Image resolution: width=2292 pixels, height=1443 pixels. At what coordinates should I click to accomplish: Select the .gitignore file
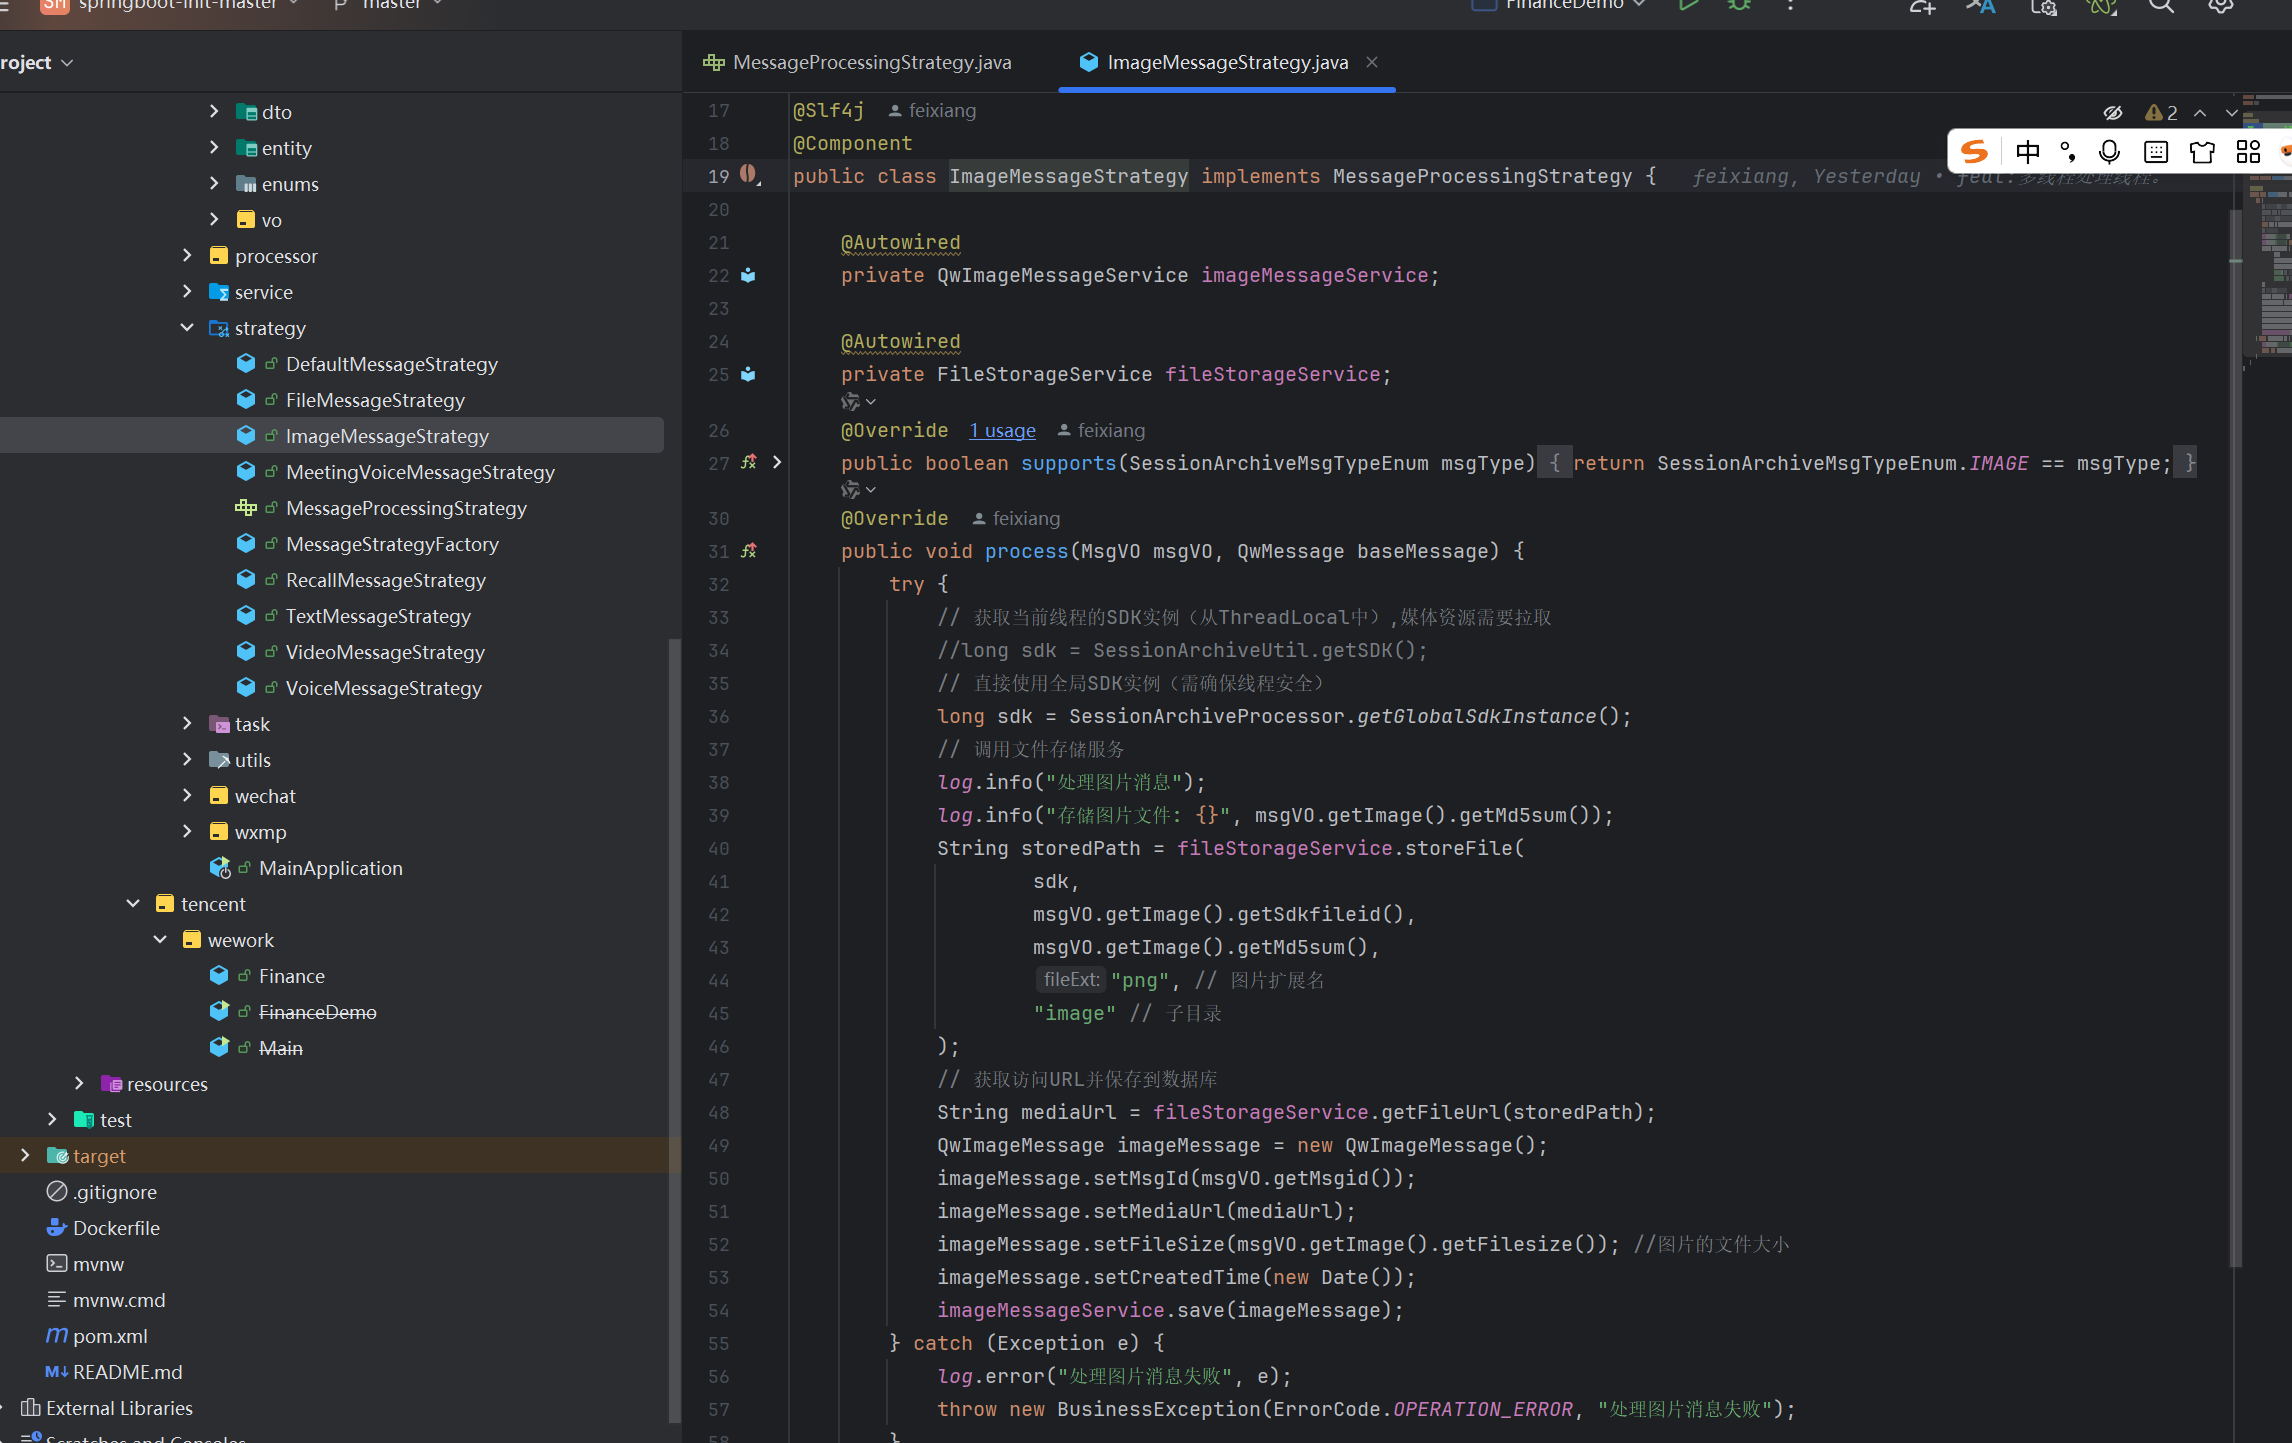tap(114, 1192)
